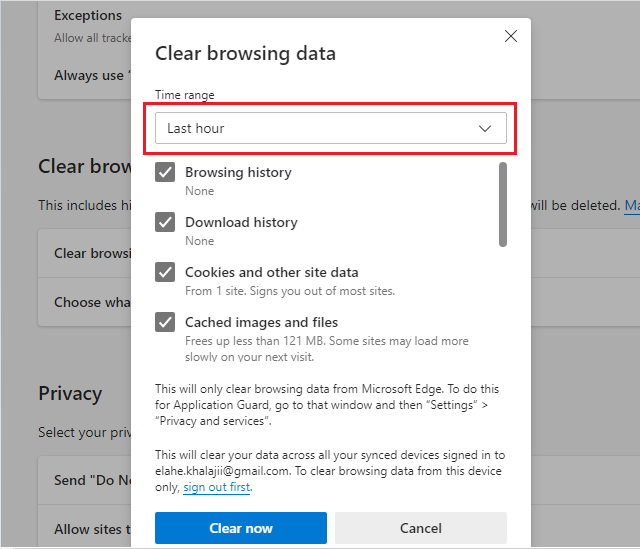Click the Cancel button

420,528
